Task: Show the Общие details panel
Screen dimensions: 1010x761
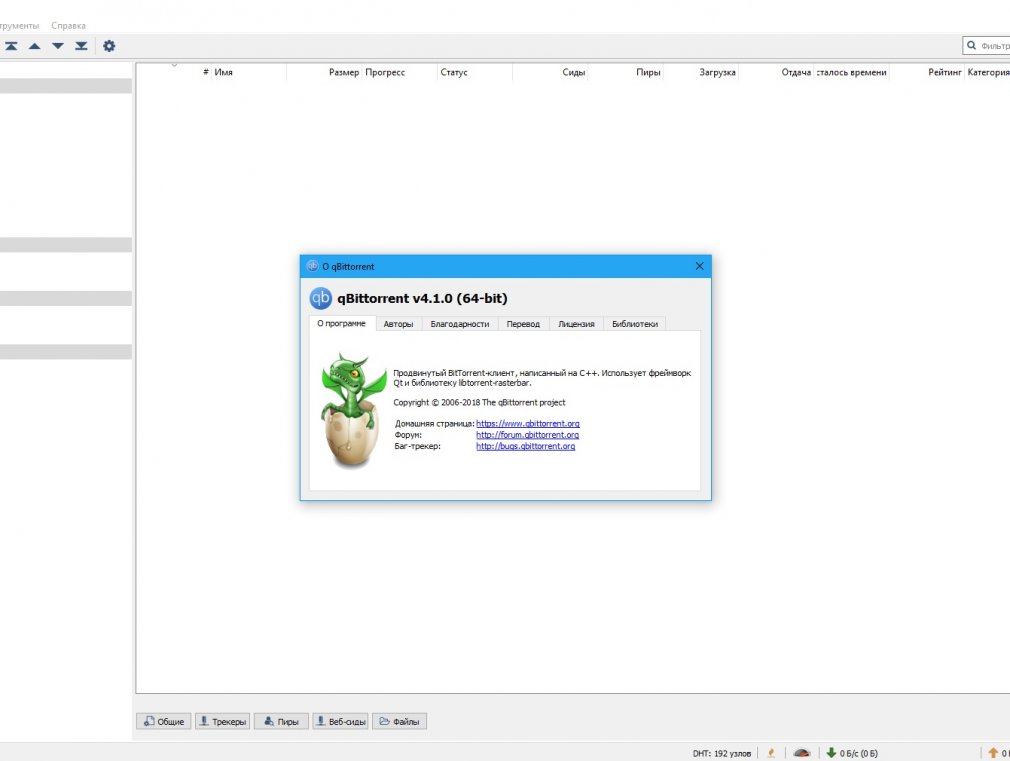Action: (164, 721)
